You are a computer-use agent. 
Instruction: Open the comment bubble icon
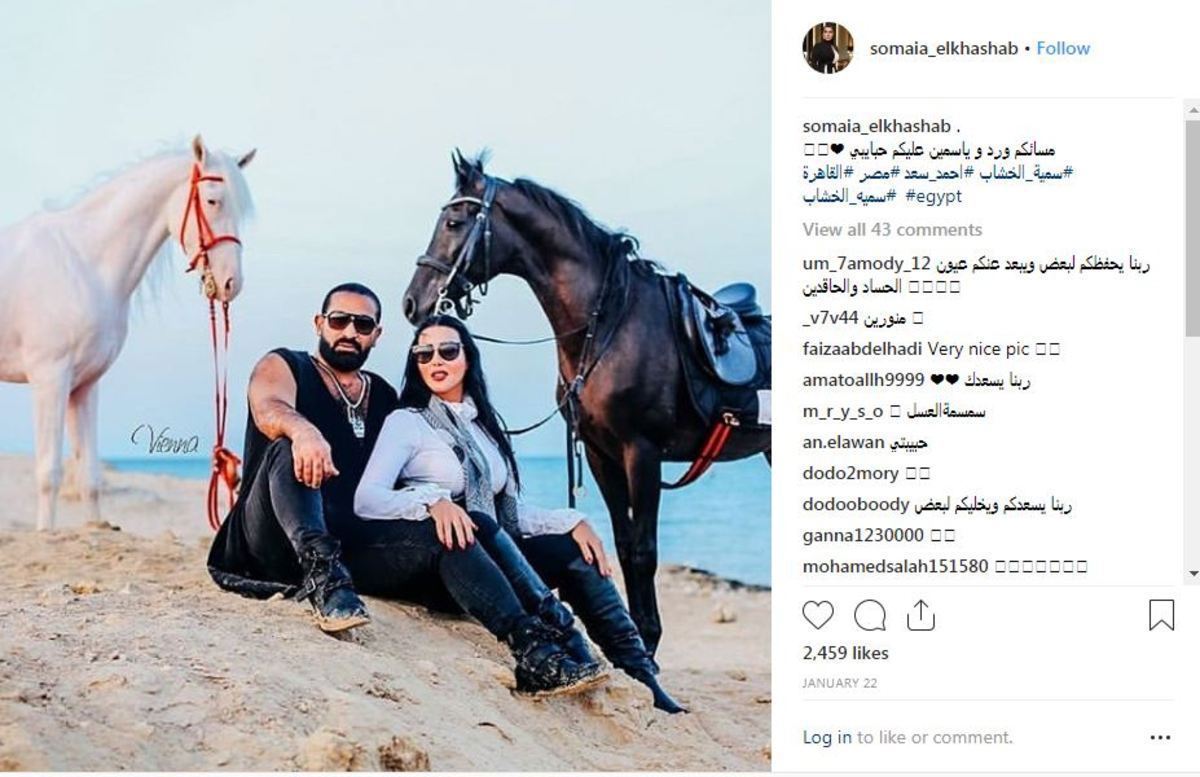click(x=870, y=614)
